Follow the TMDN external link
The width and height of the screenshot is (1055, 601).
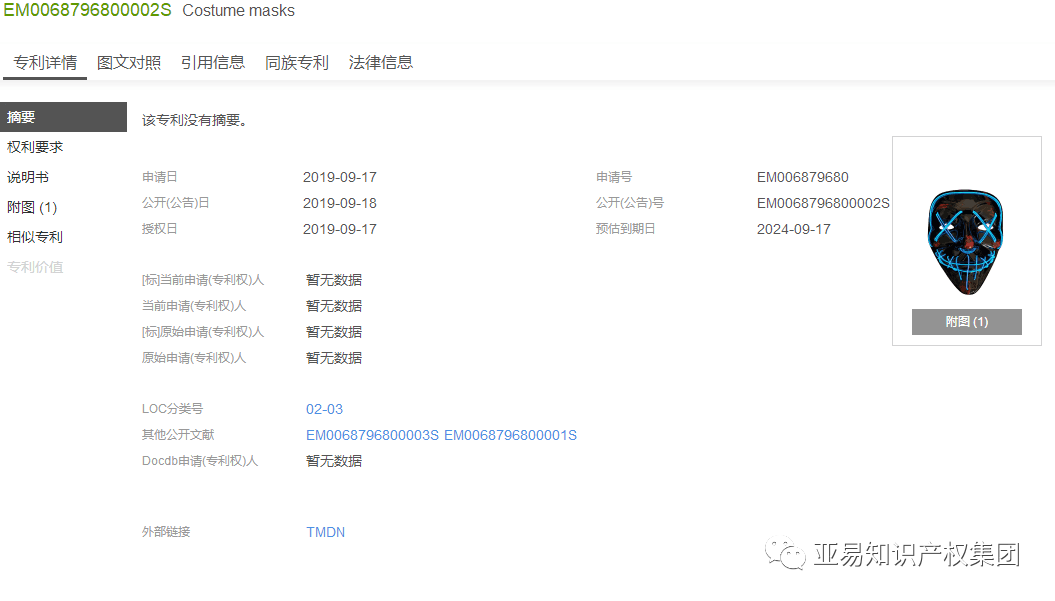325,532
